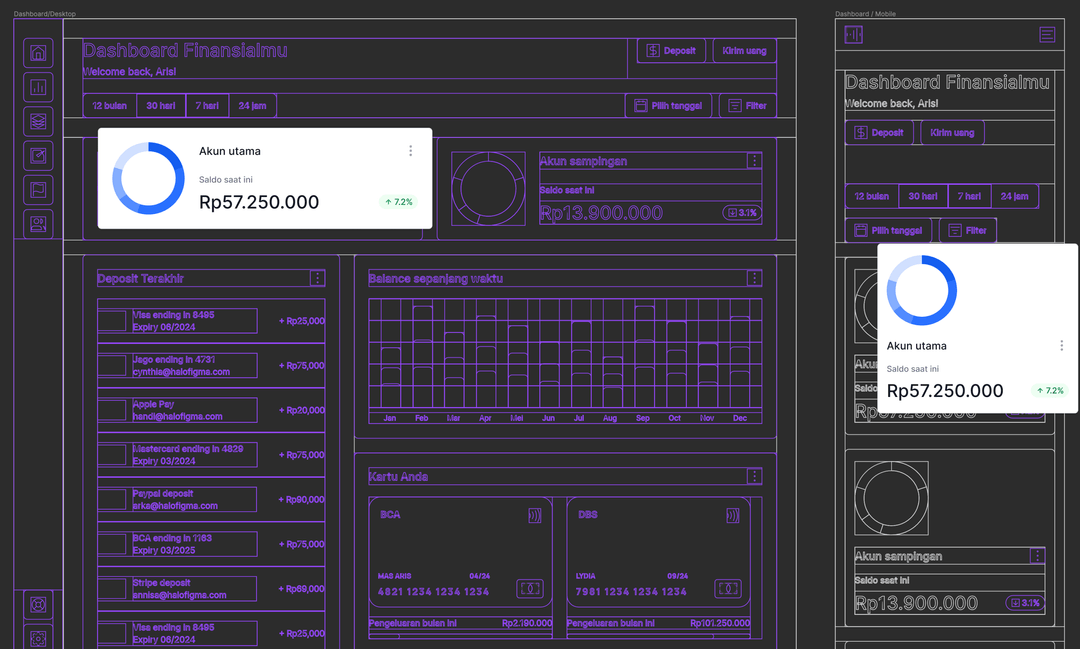1080x649 pixels.
Task: Open the hamburger menu on the mobile frame
Action: tap(1048, 34)
